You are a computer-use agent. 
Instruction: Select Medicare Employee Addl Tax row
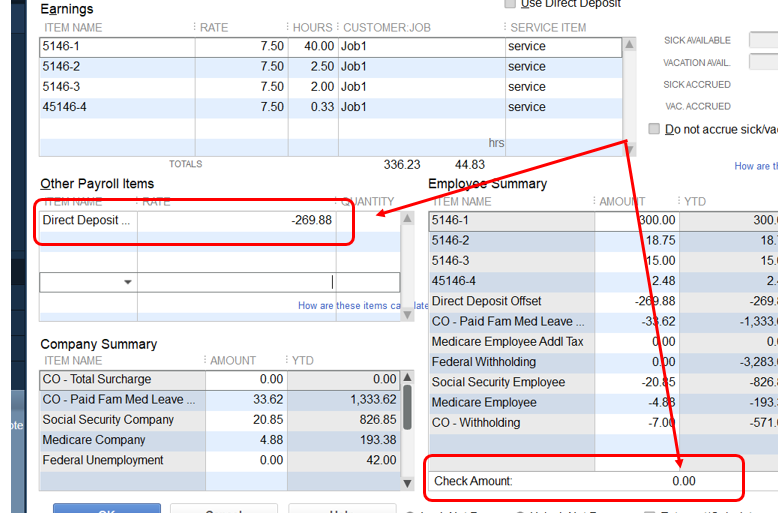(x=603, y=342)
